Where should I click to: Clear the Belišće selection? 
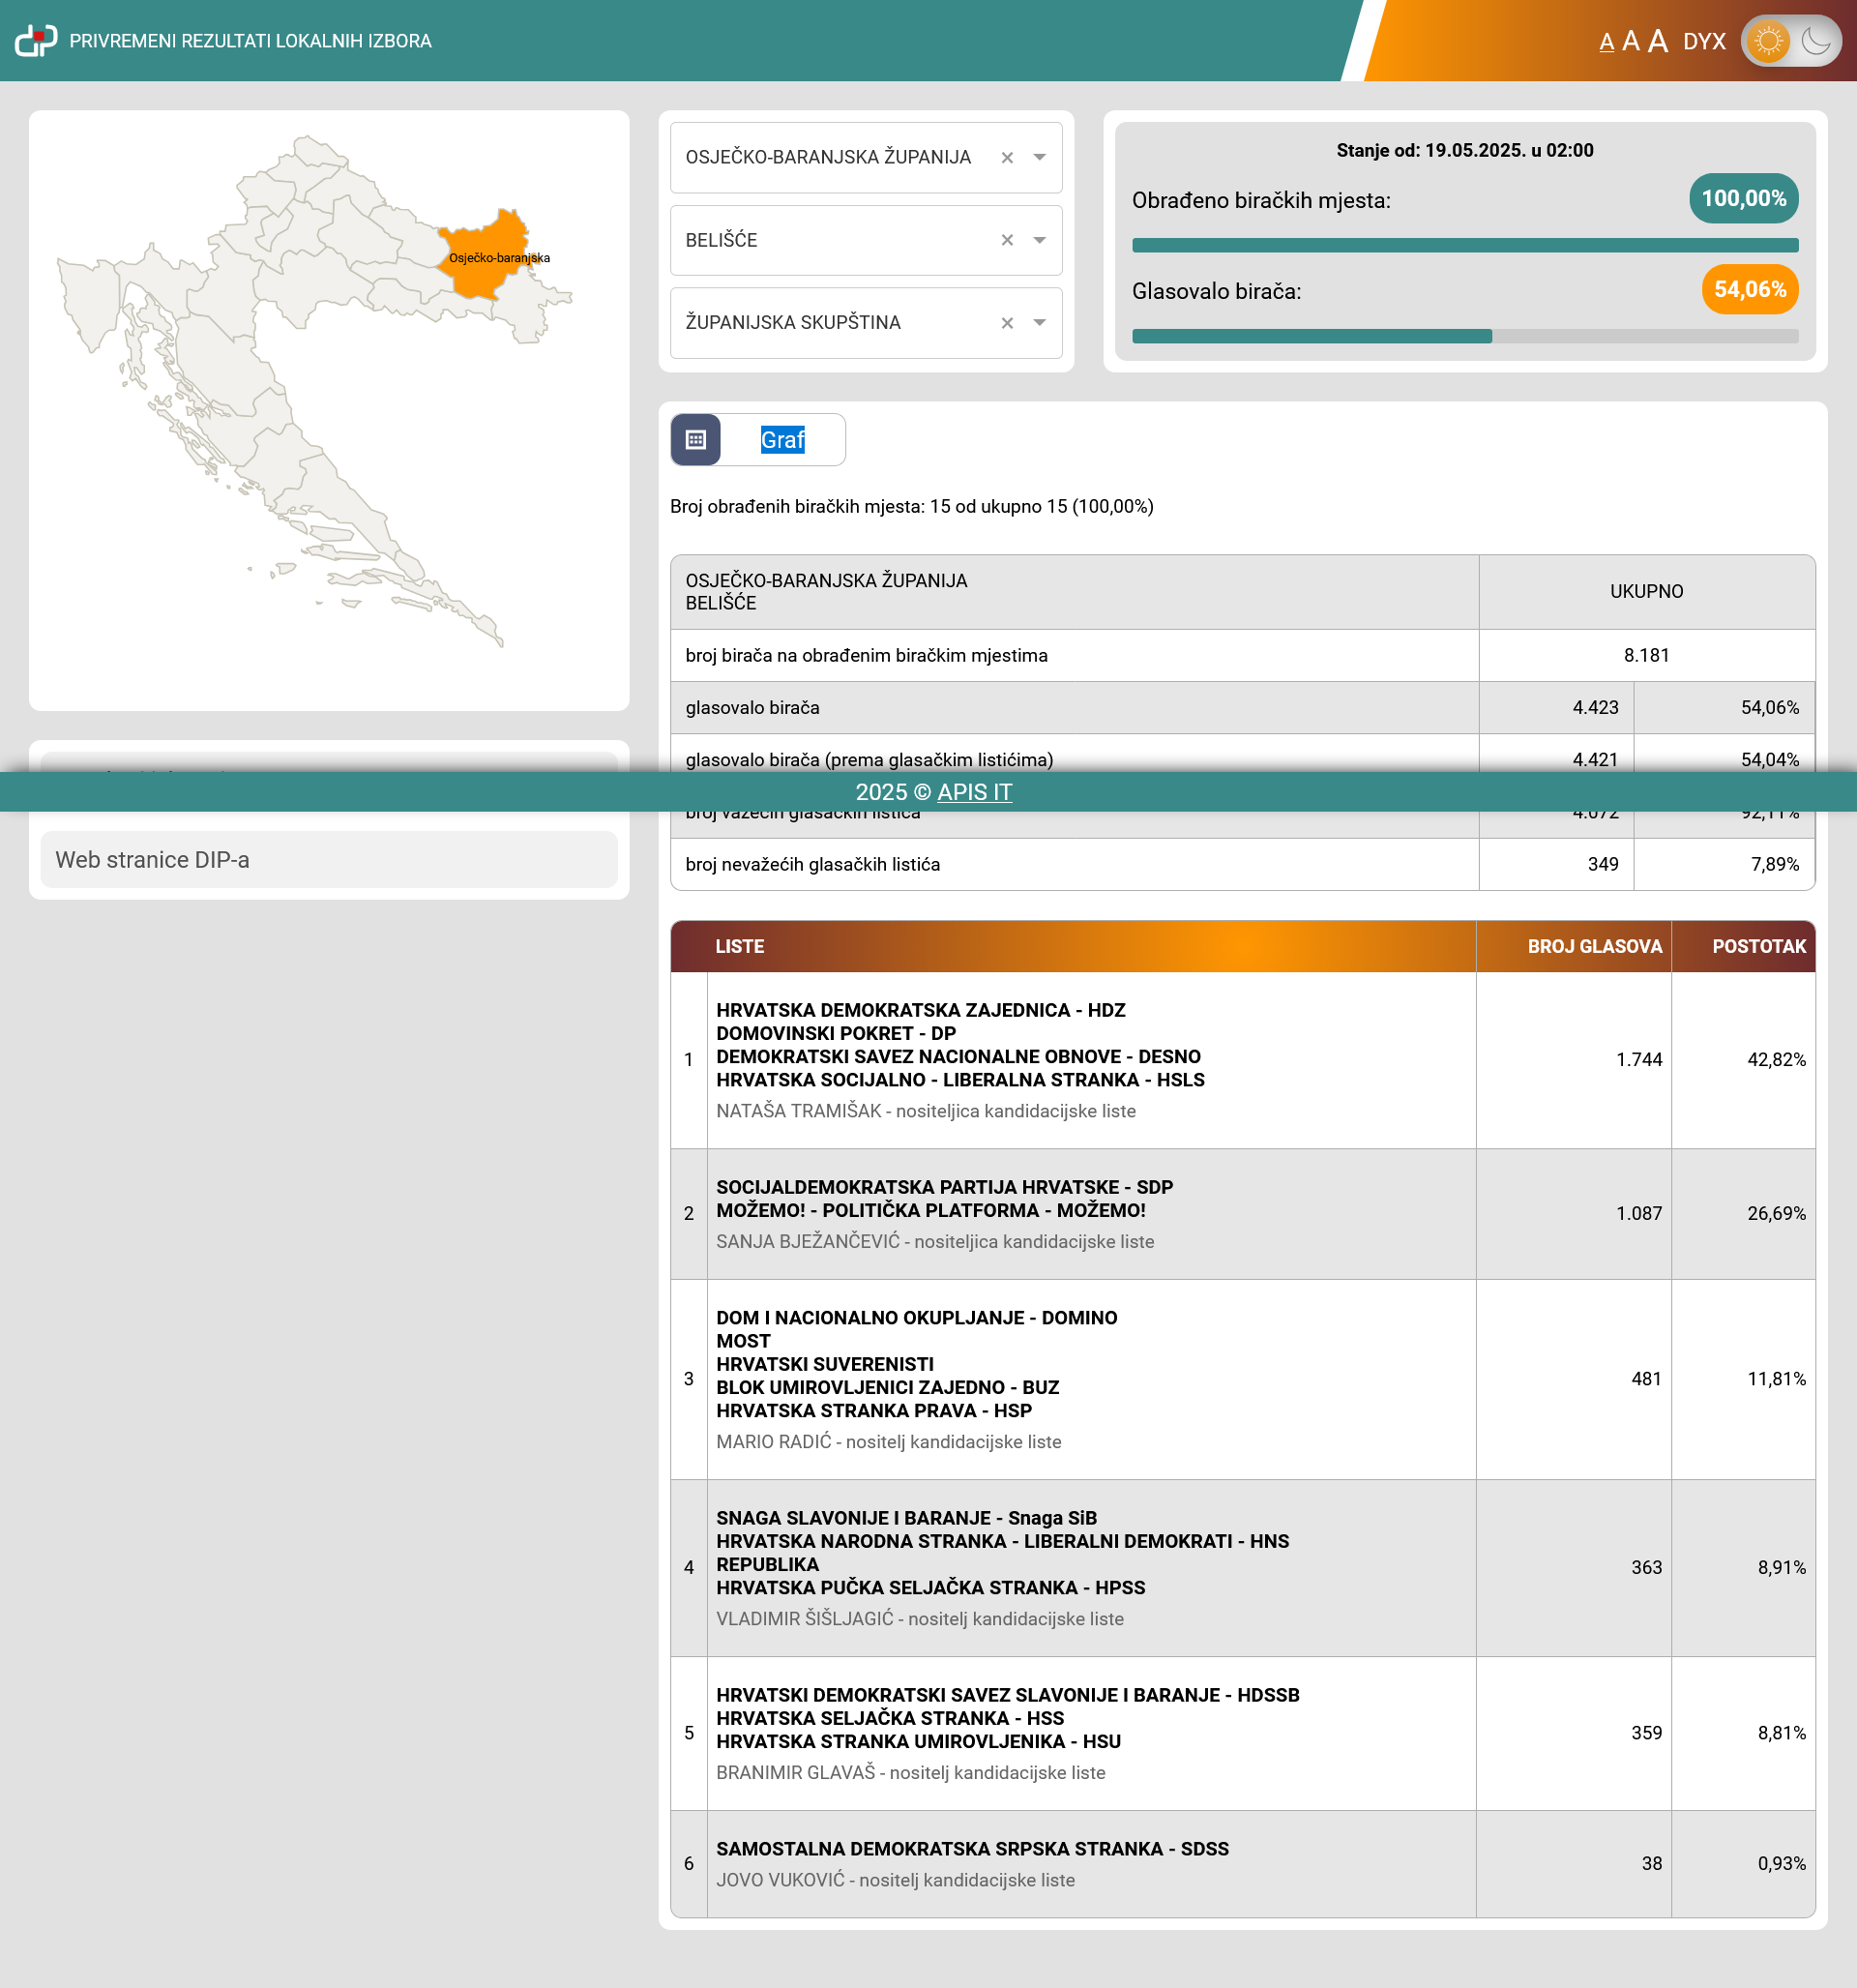[x=1007, y=240]
